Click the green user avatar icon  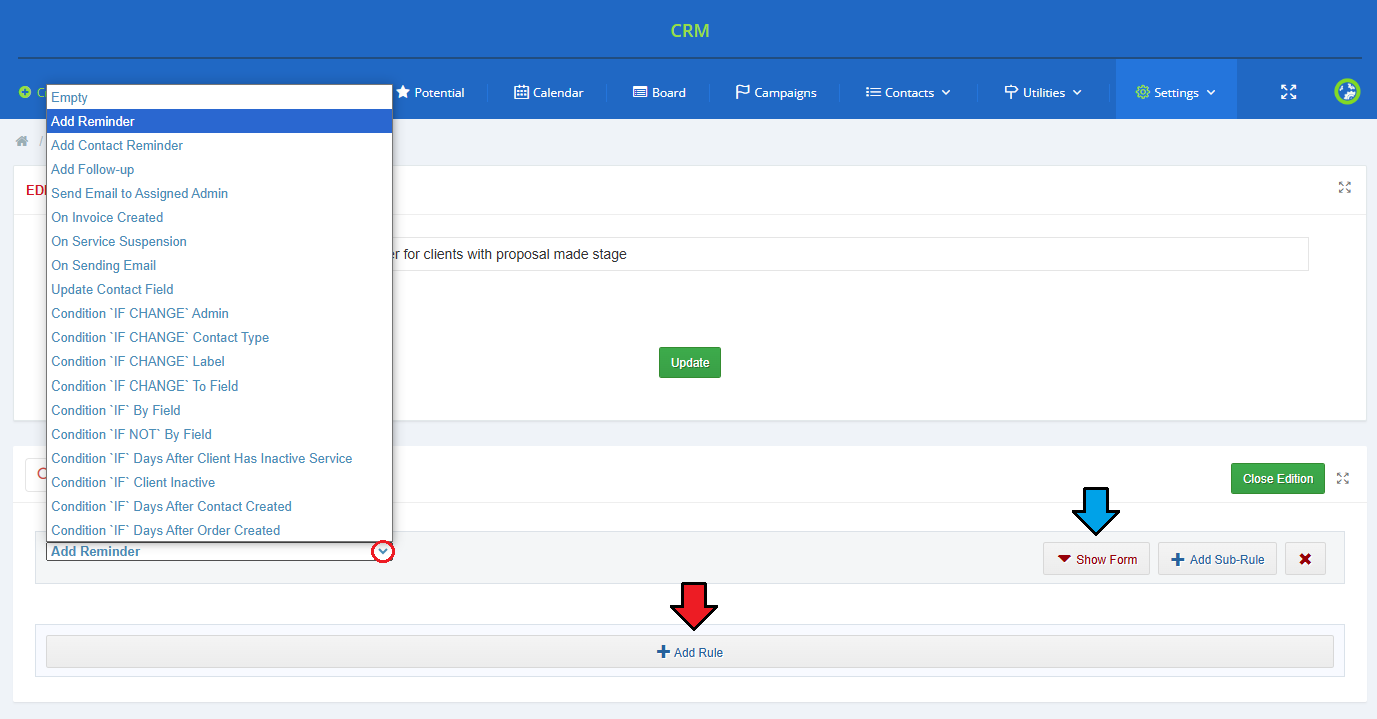[x=1347, y=92]
